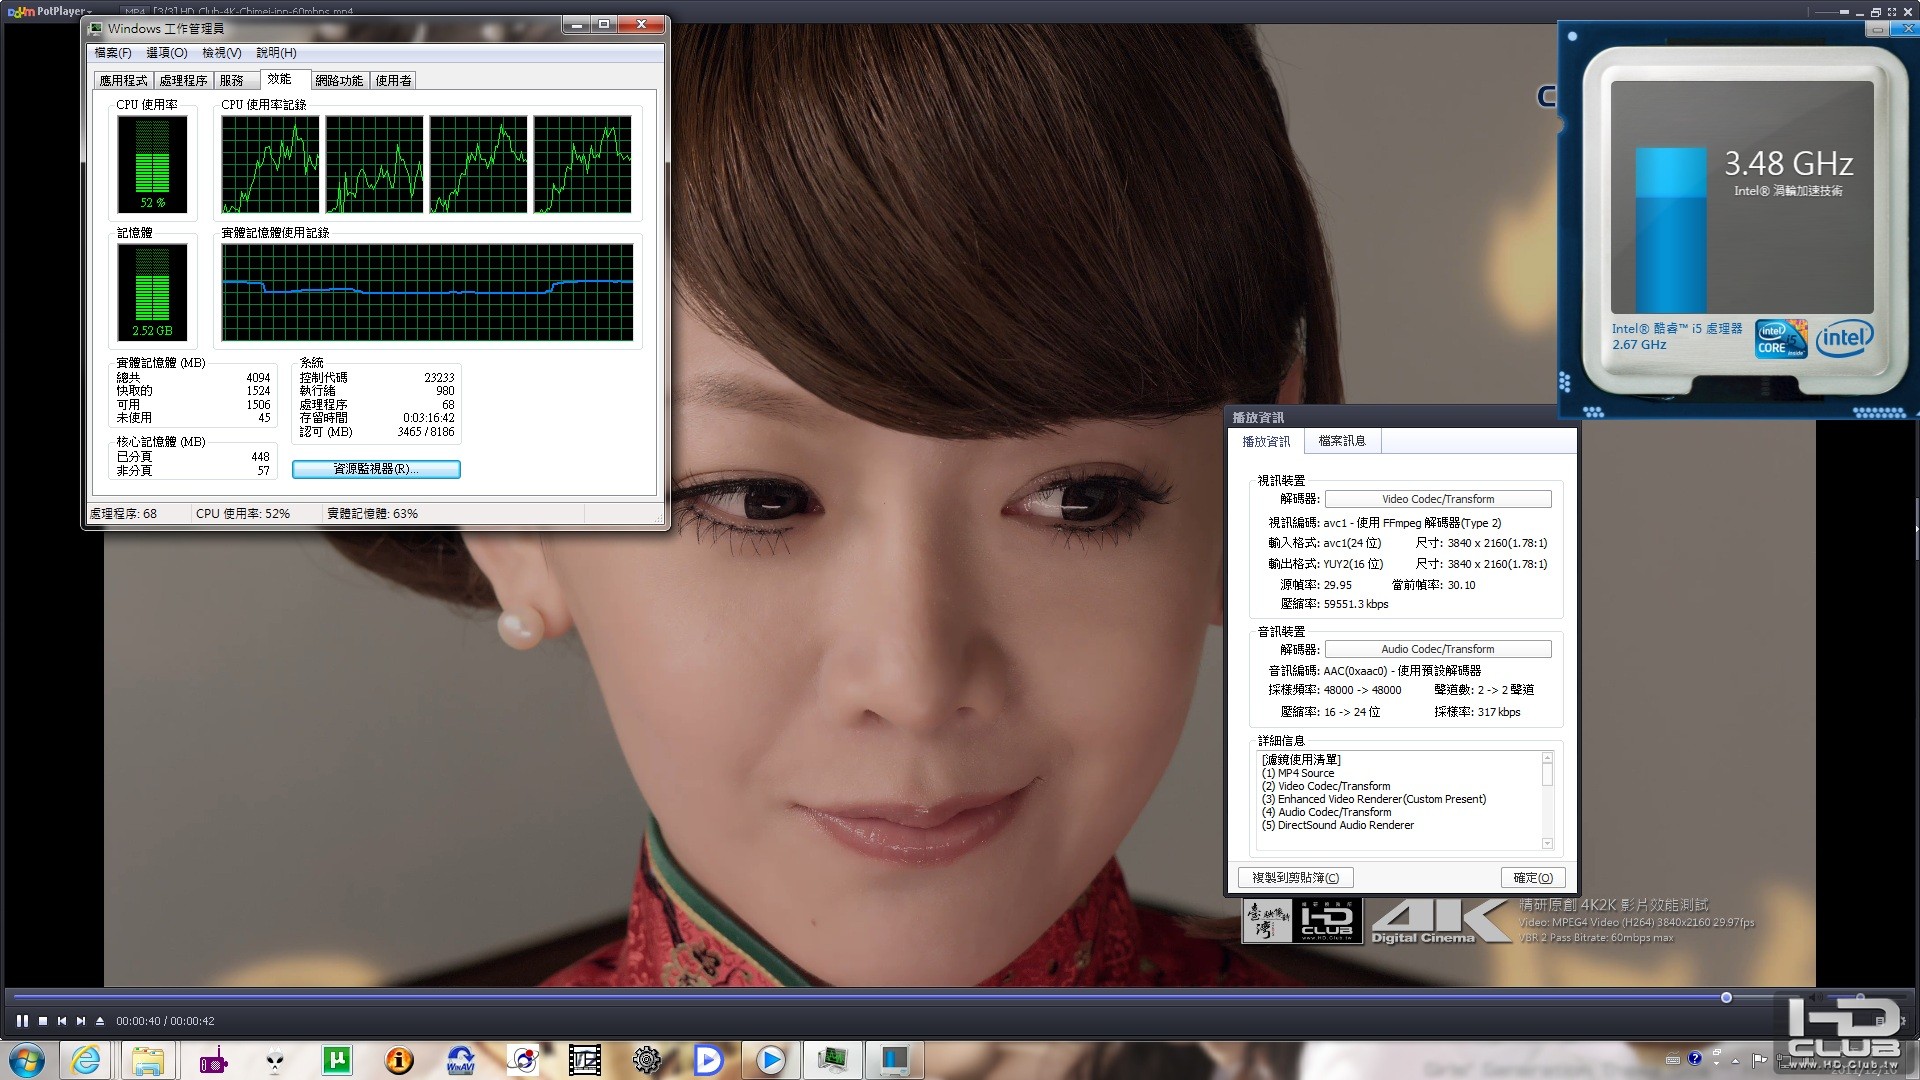This screenshot has width=1920, height=1080.
Task: Switch to the 處理程序 tab
Action: [183, 81]
